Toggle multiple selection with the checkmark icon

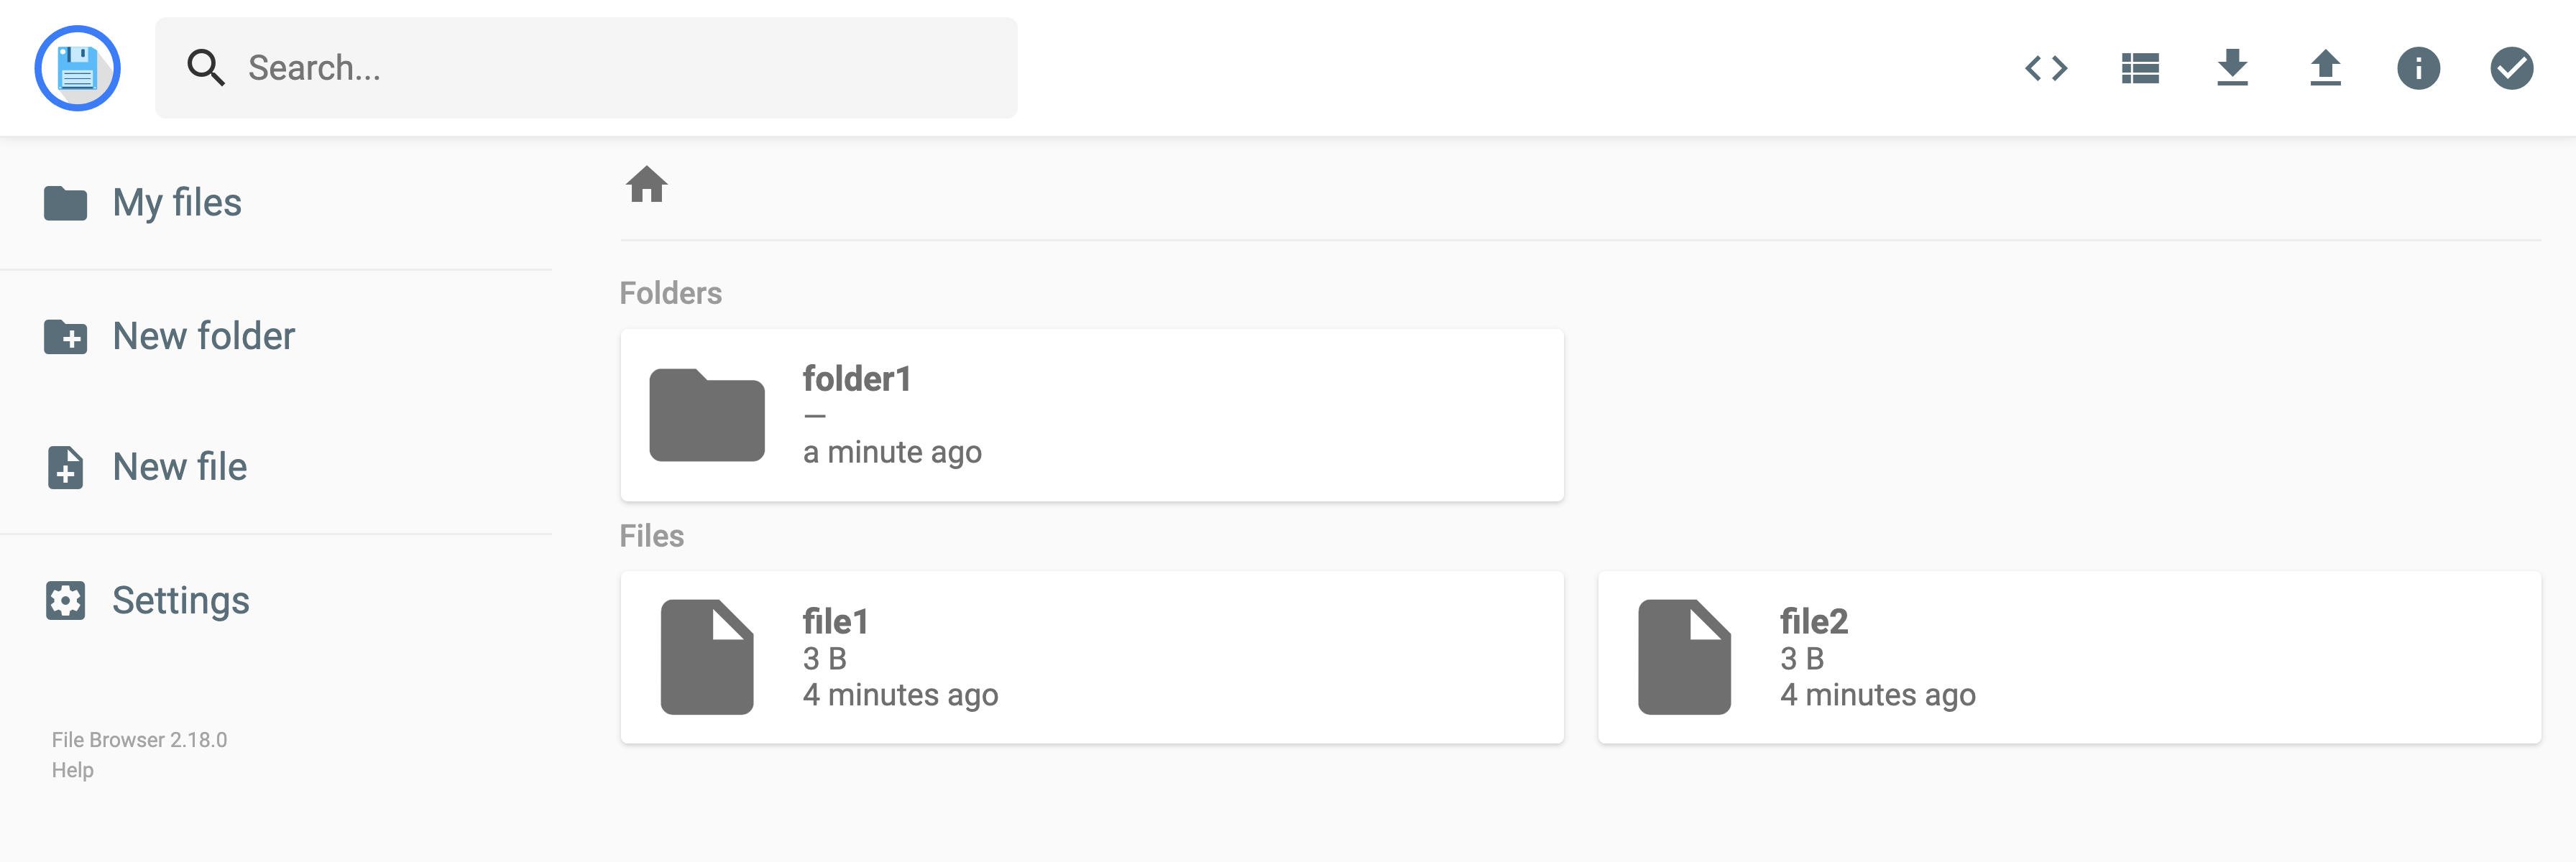point(2511,68)
